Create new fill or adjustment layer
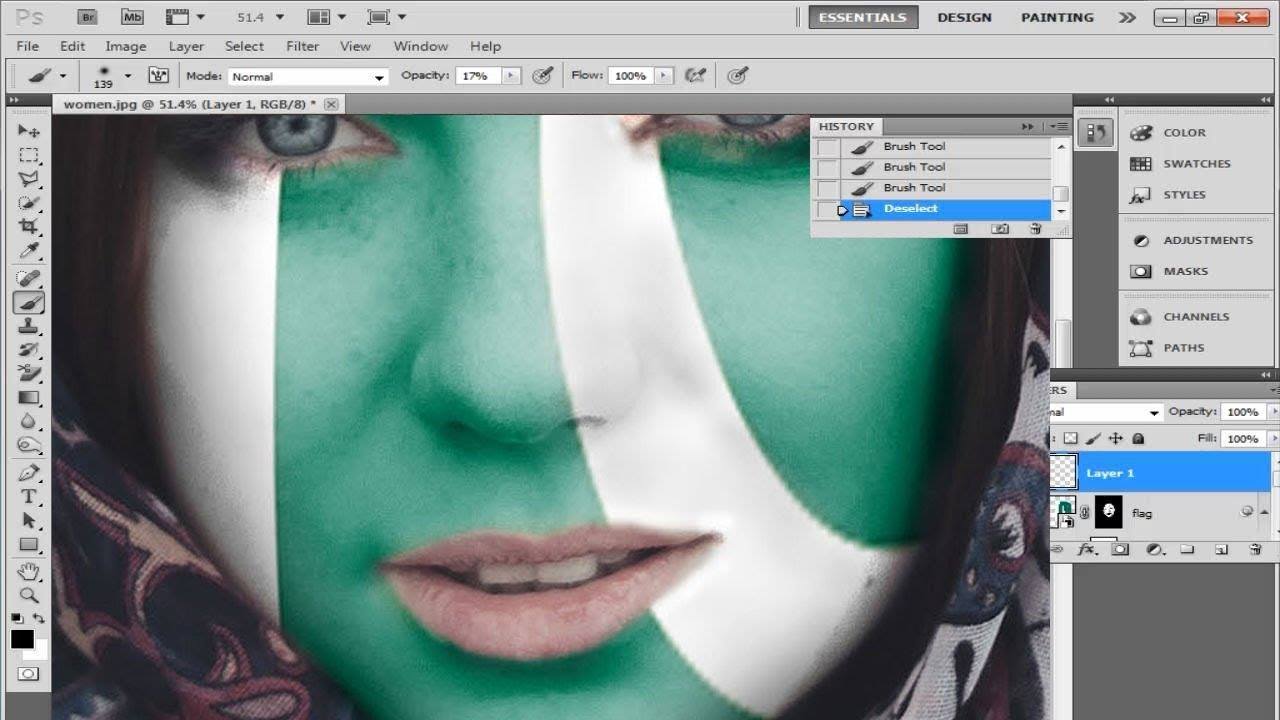Viewport: 1280px width, 720px height. (x=1154, y=550)
